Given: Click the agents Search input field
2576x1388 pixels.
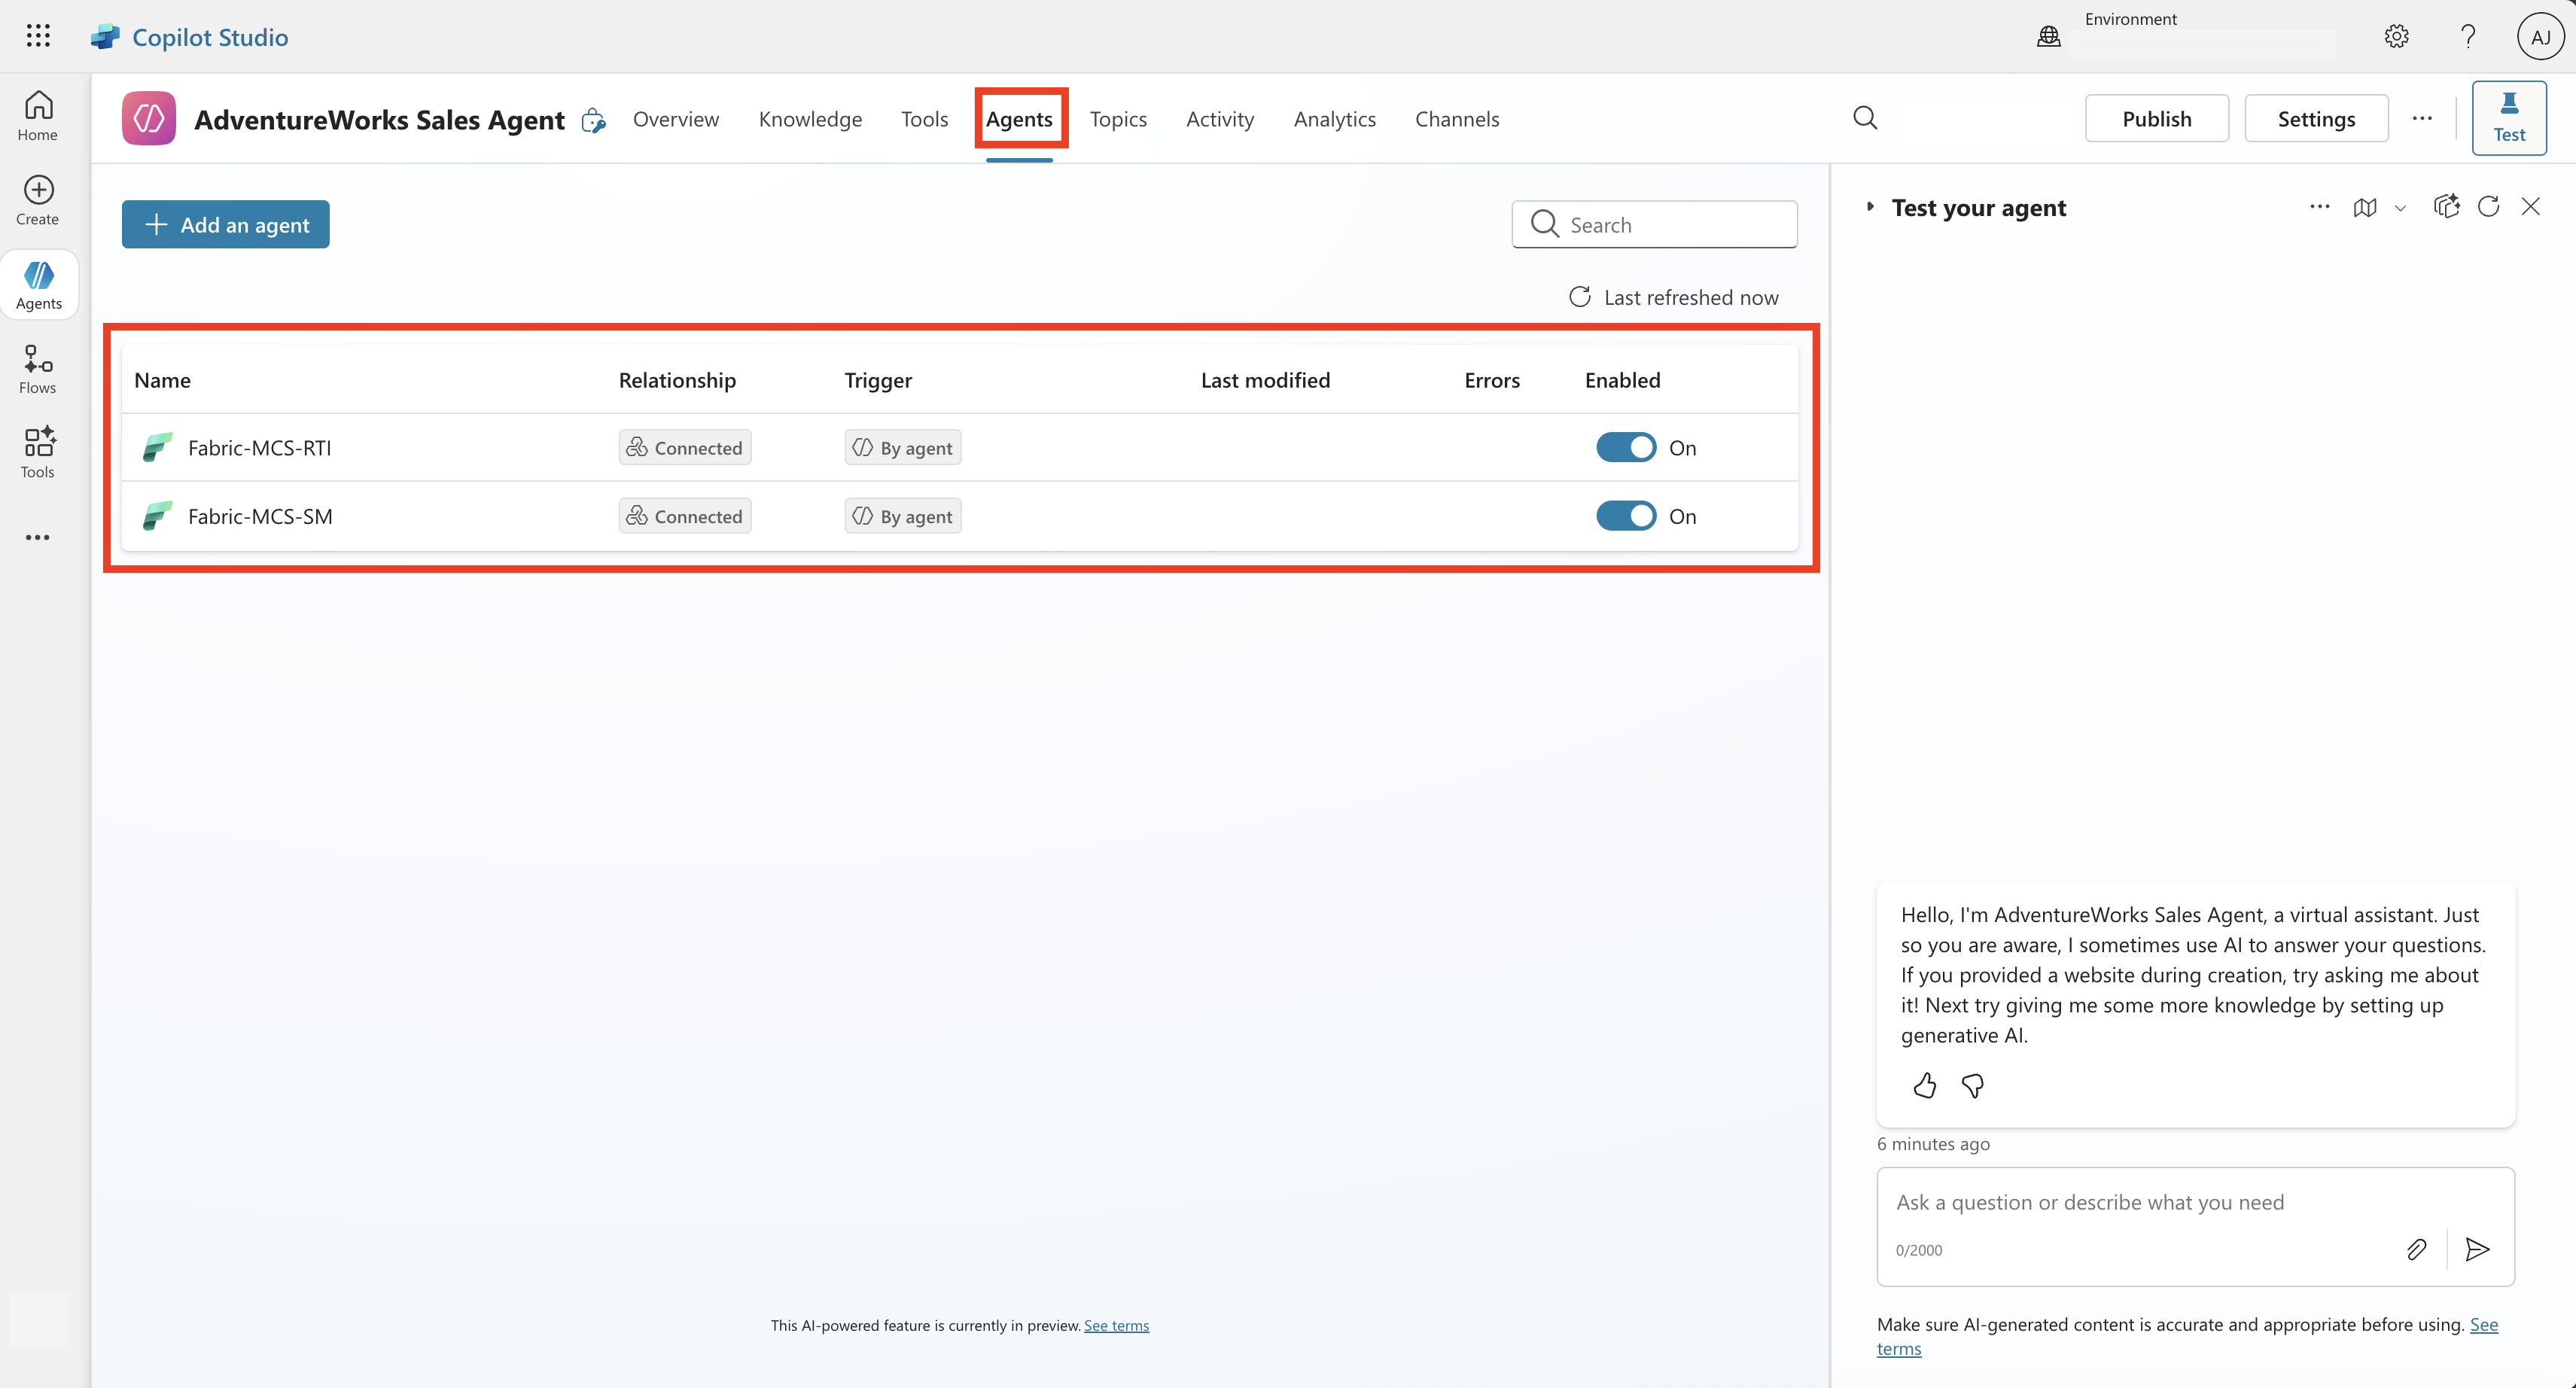Looking at the screenshot, I should click(x=1670, y=225).
